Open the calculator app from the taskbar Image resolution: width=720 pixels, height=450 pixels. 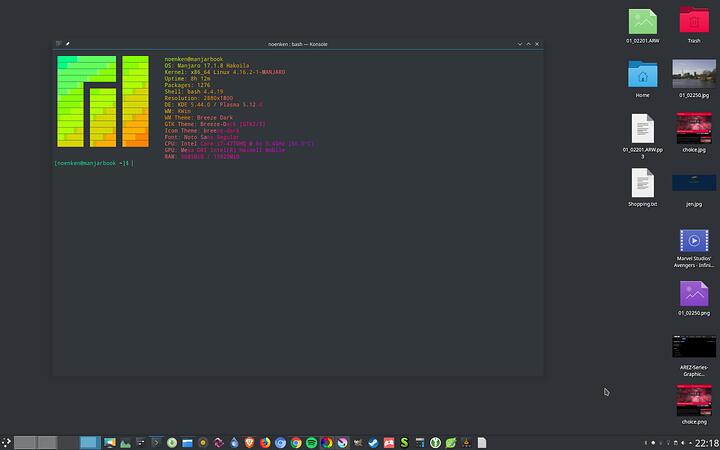(420, 443)
